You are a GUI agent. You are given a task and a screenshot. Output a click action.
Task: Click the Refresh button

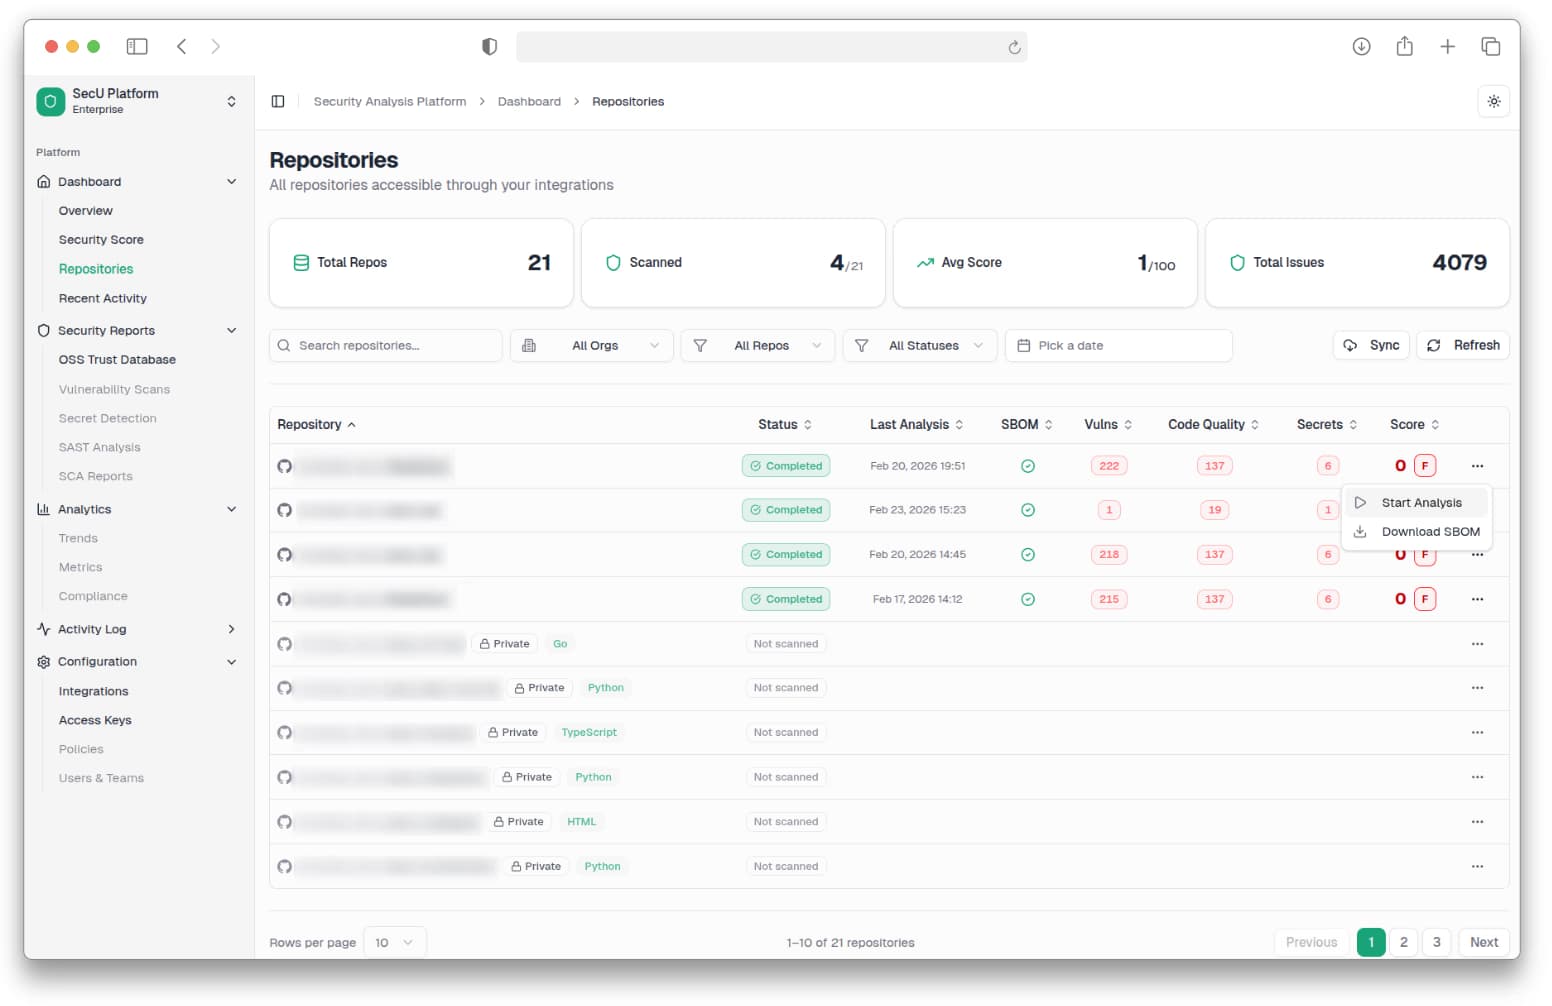point(1463,345)
